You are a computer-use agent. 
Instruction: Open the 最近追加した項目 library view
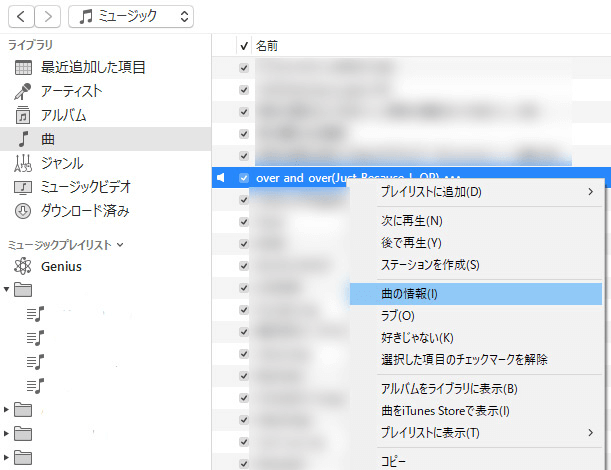[x=92, y=67]
